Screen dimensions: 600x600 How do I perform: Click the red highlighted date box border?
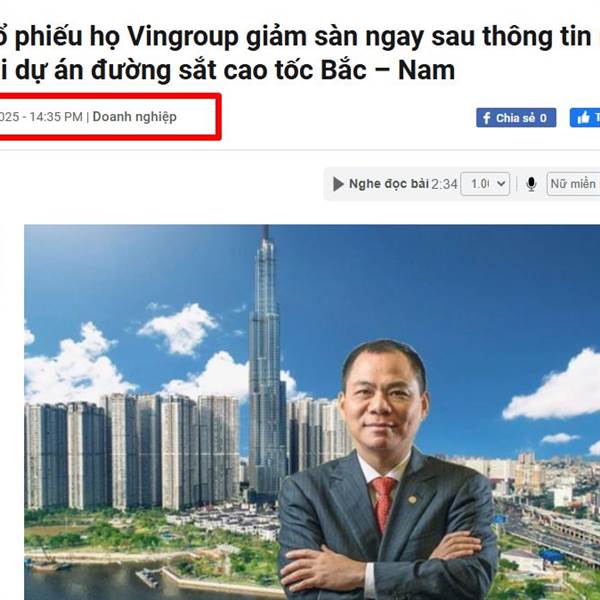219,116
